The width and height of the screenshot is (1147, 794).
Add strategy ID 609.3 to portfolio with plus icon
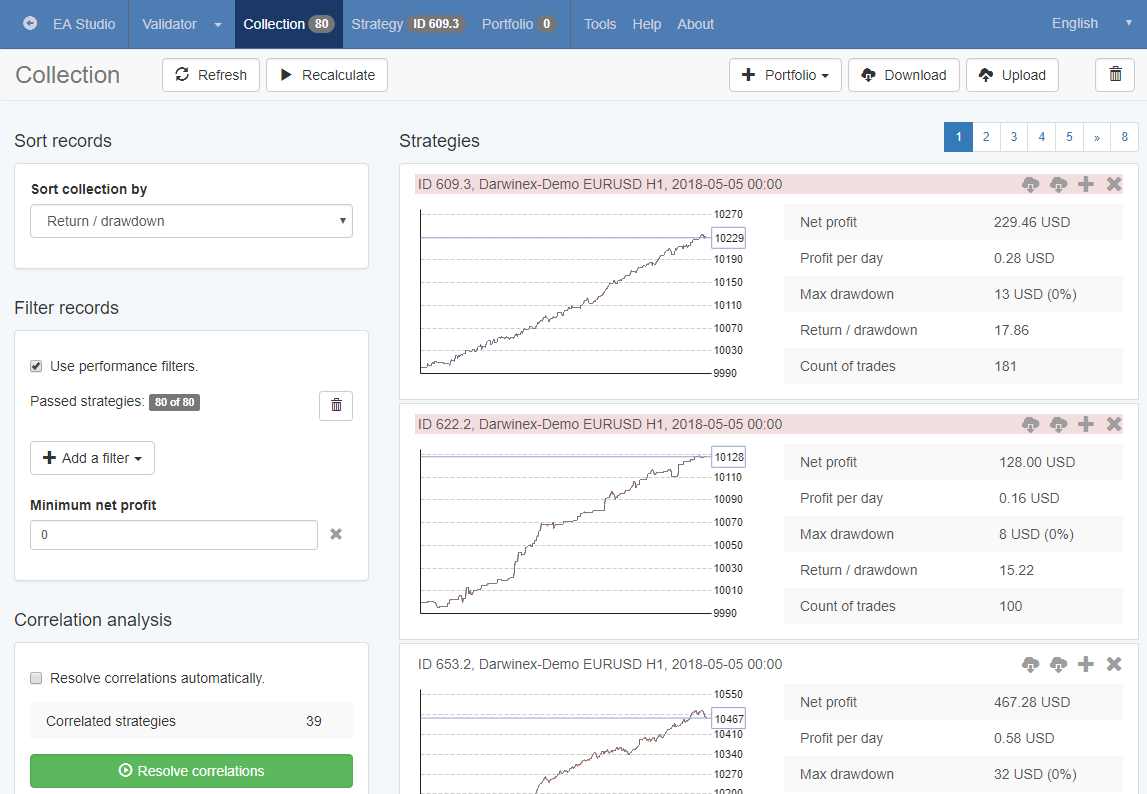[x=1086, y=184]
